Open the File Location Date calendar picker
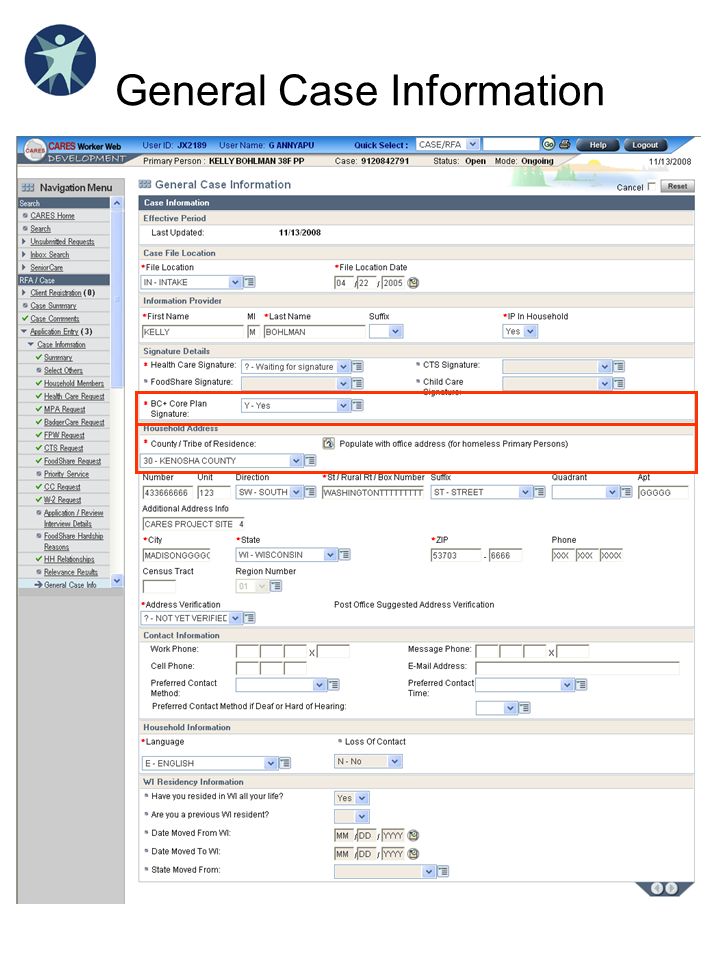 (413, 283)
